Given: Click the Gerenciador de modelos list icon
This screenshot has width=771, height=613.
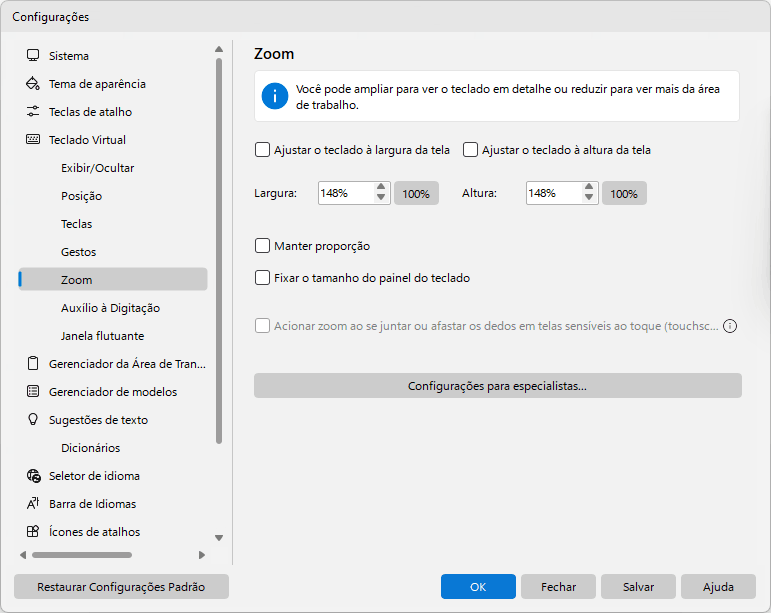Looking at the screenshot, I should coord(33,391).
